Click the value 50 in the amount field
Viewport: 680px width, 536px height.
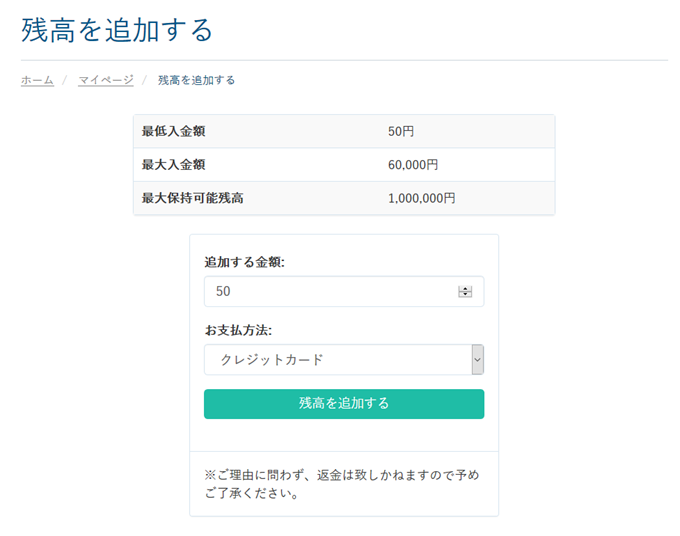point(223,292)
